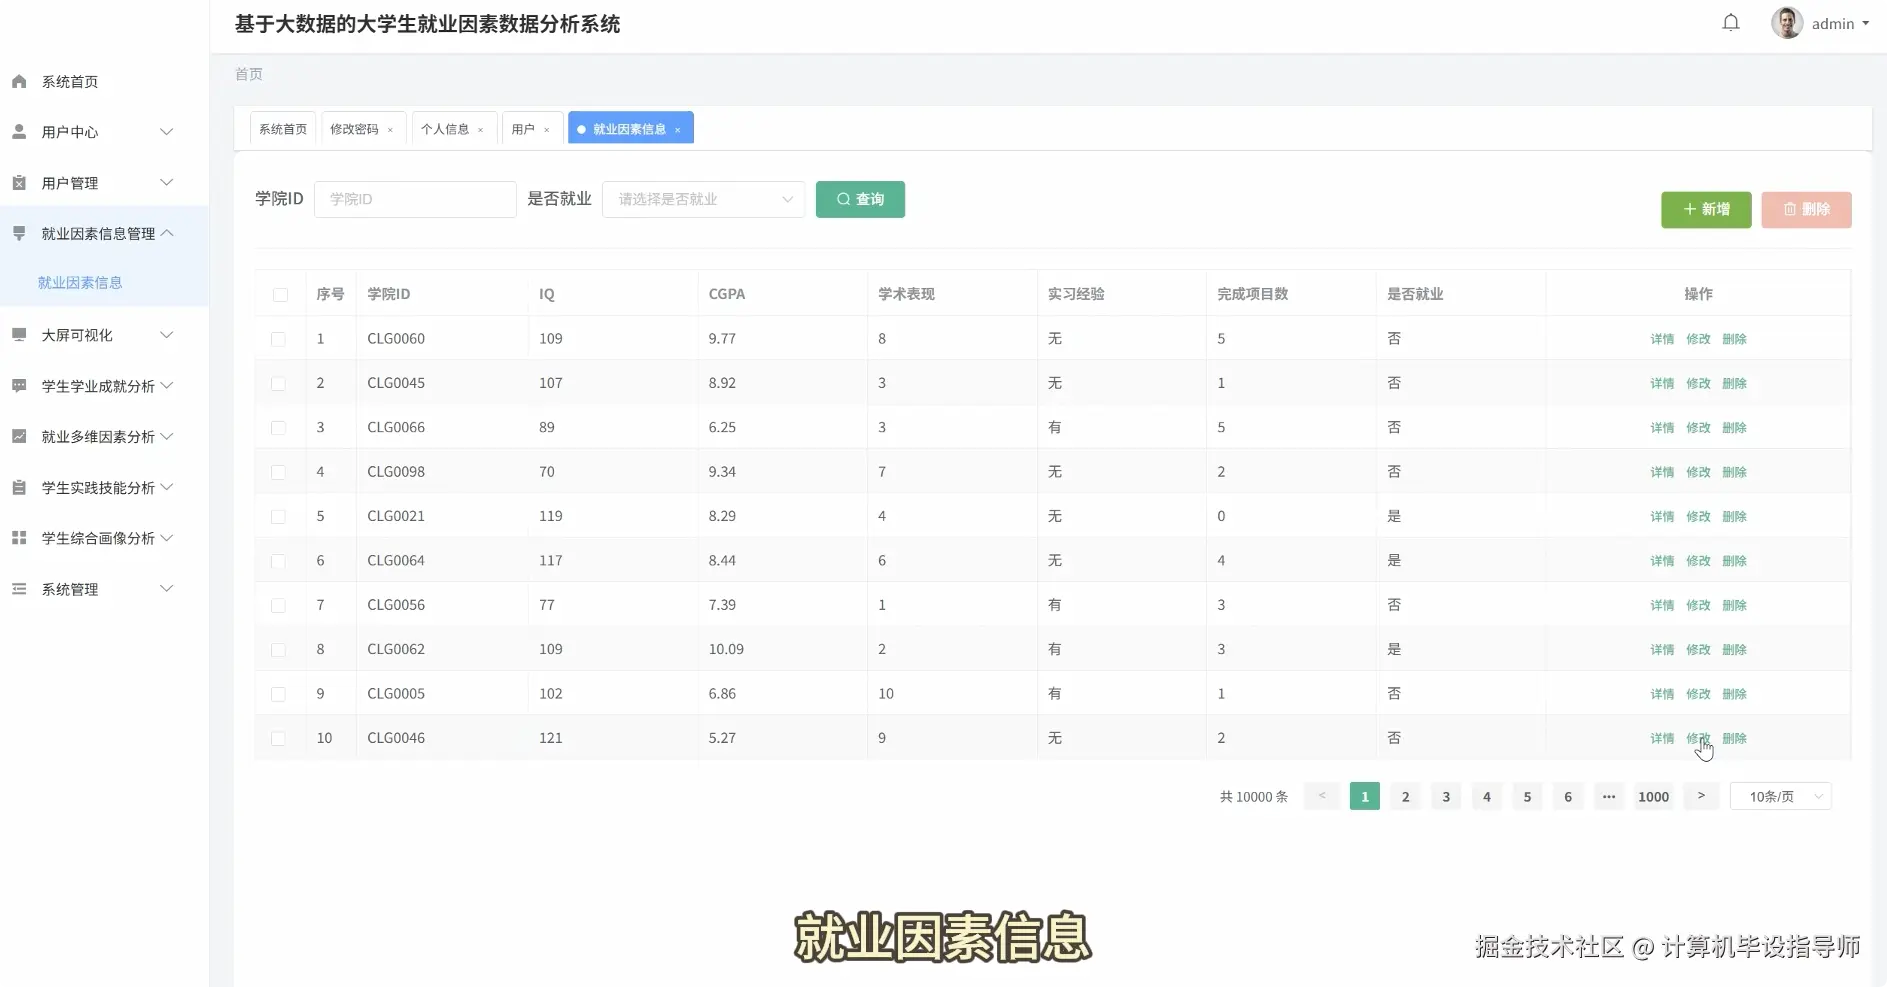Switch to the 修改密码 tab
This screenshot has height=987, width=1887.
pyautogui.click(x=354, y=129)
